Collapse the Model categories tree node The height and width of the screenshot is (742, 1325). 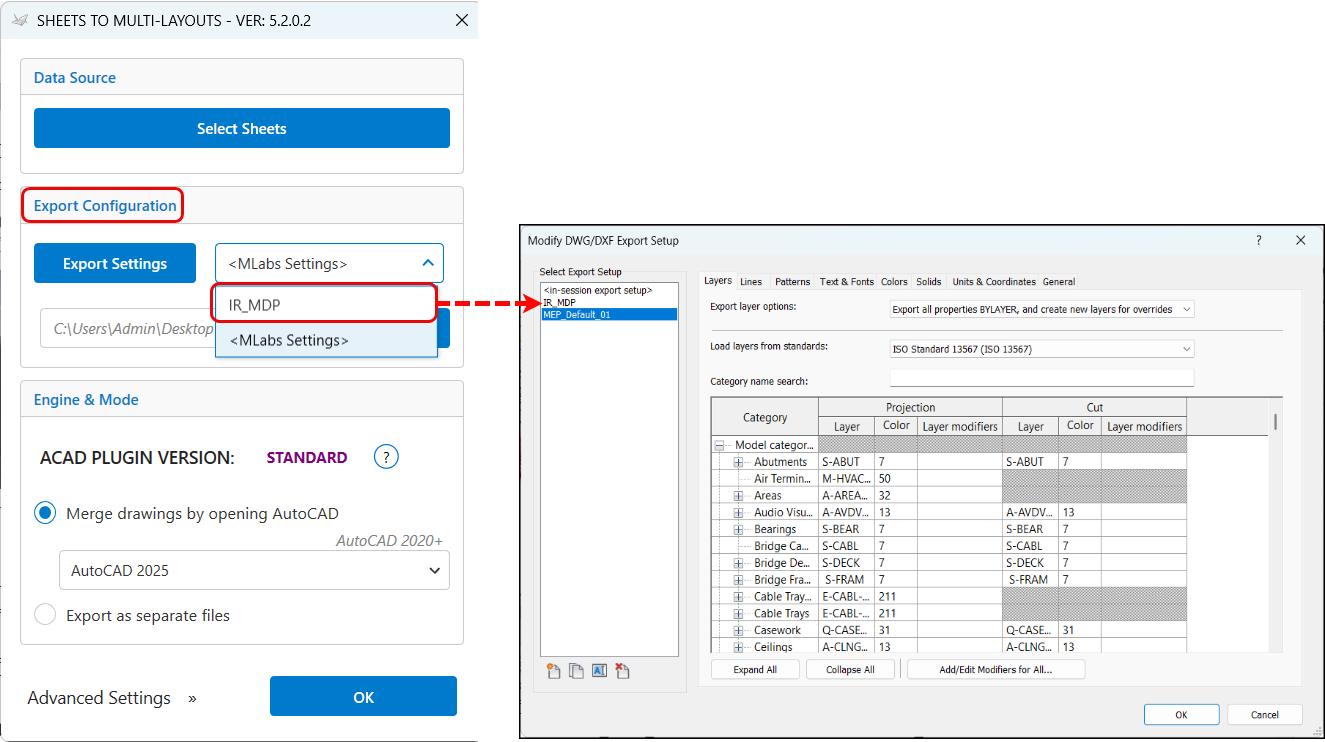[719, 445]
